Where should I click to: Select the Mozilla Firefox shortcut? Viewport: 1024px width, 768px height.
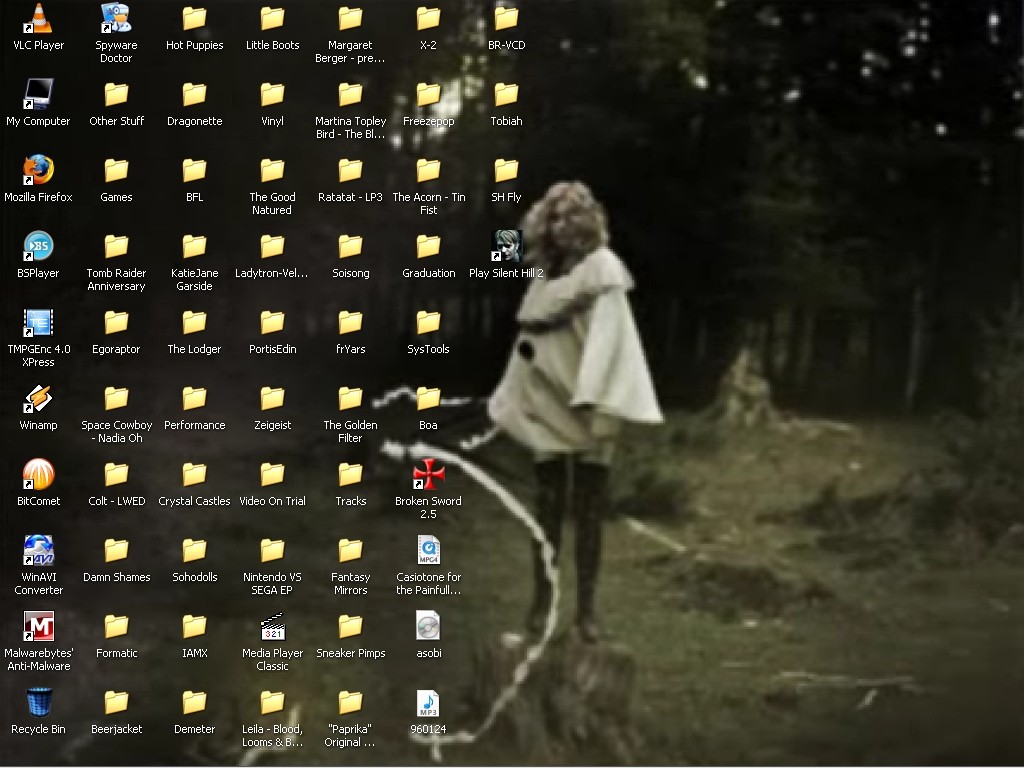click(38, 171)
